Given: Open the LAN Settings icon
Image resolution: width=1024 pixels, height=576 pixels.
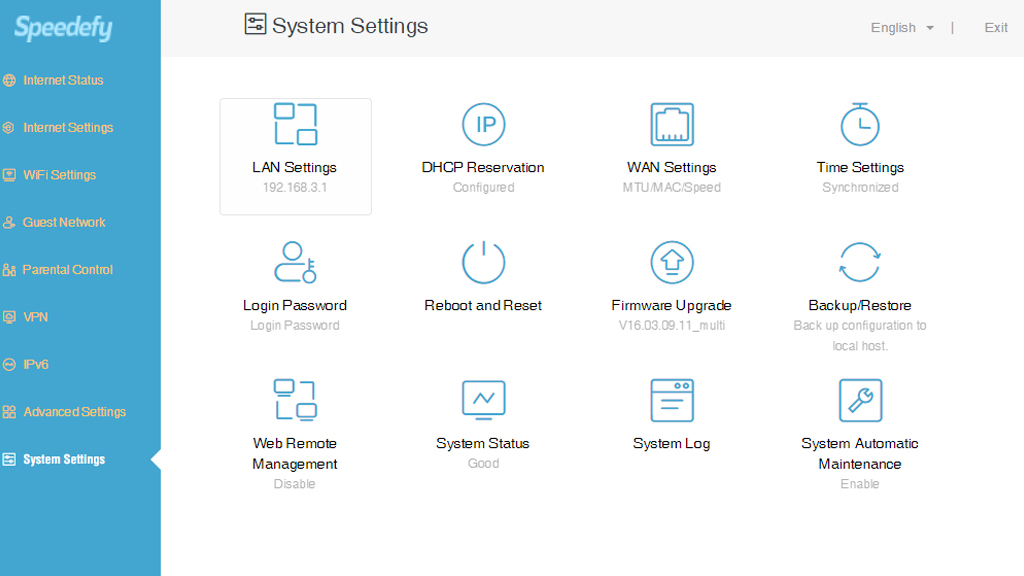Looking at the screenshot, I should pos(295,124).
